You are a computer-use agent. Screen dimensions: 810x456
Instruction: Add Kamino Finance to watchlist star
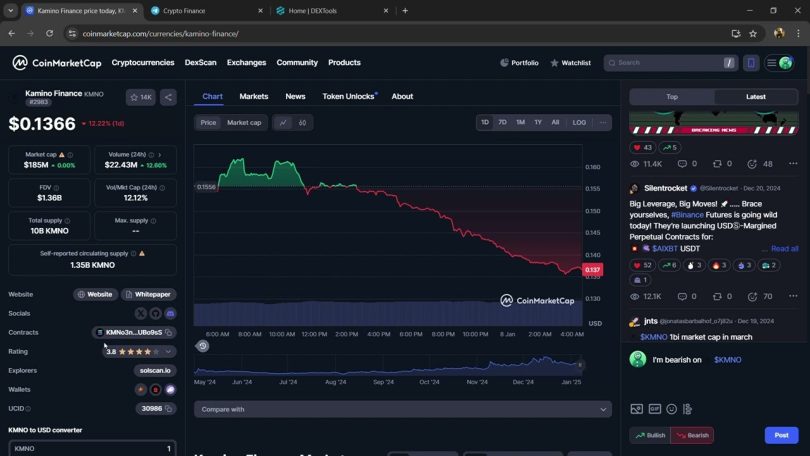(x=141, y=97)
